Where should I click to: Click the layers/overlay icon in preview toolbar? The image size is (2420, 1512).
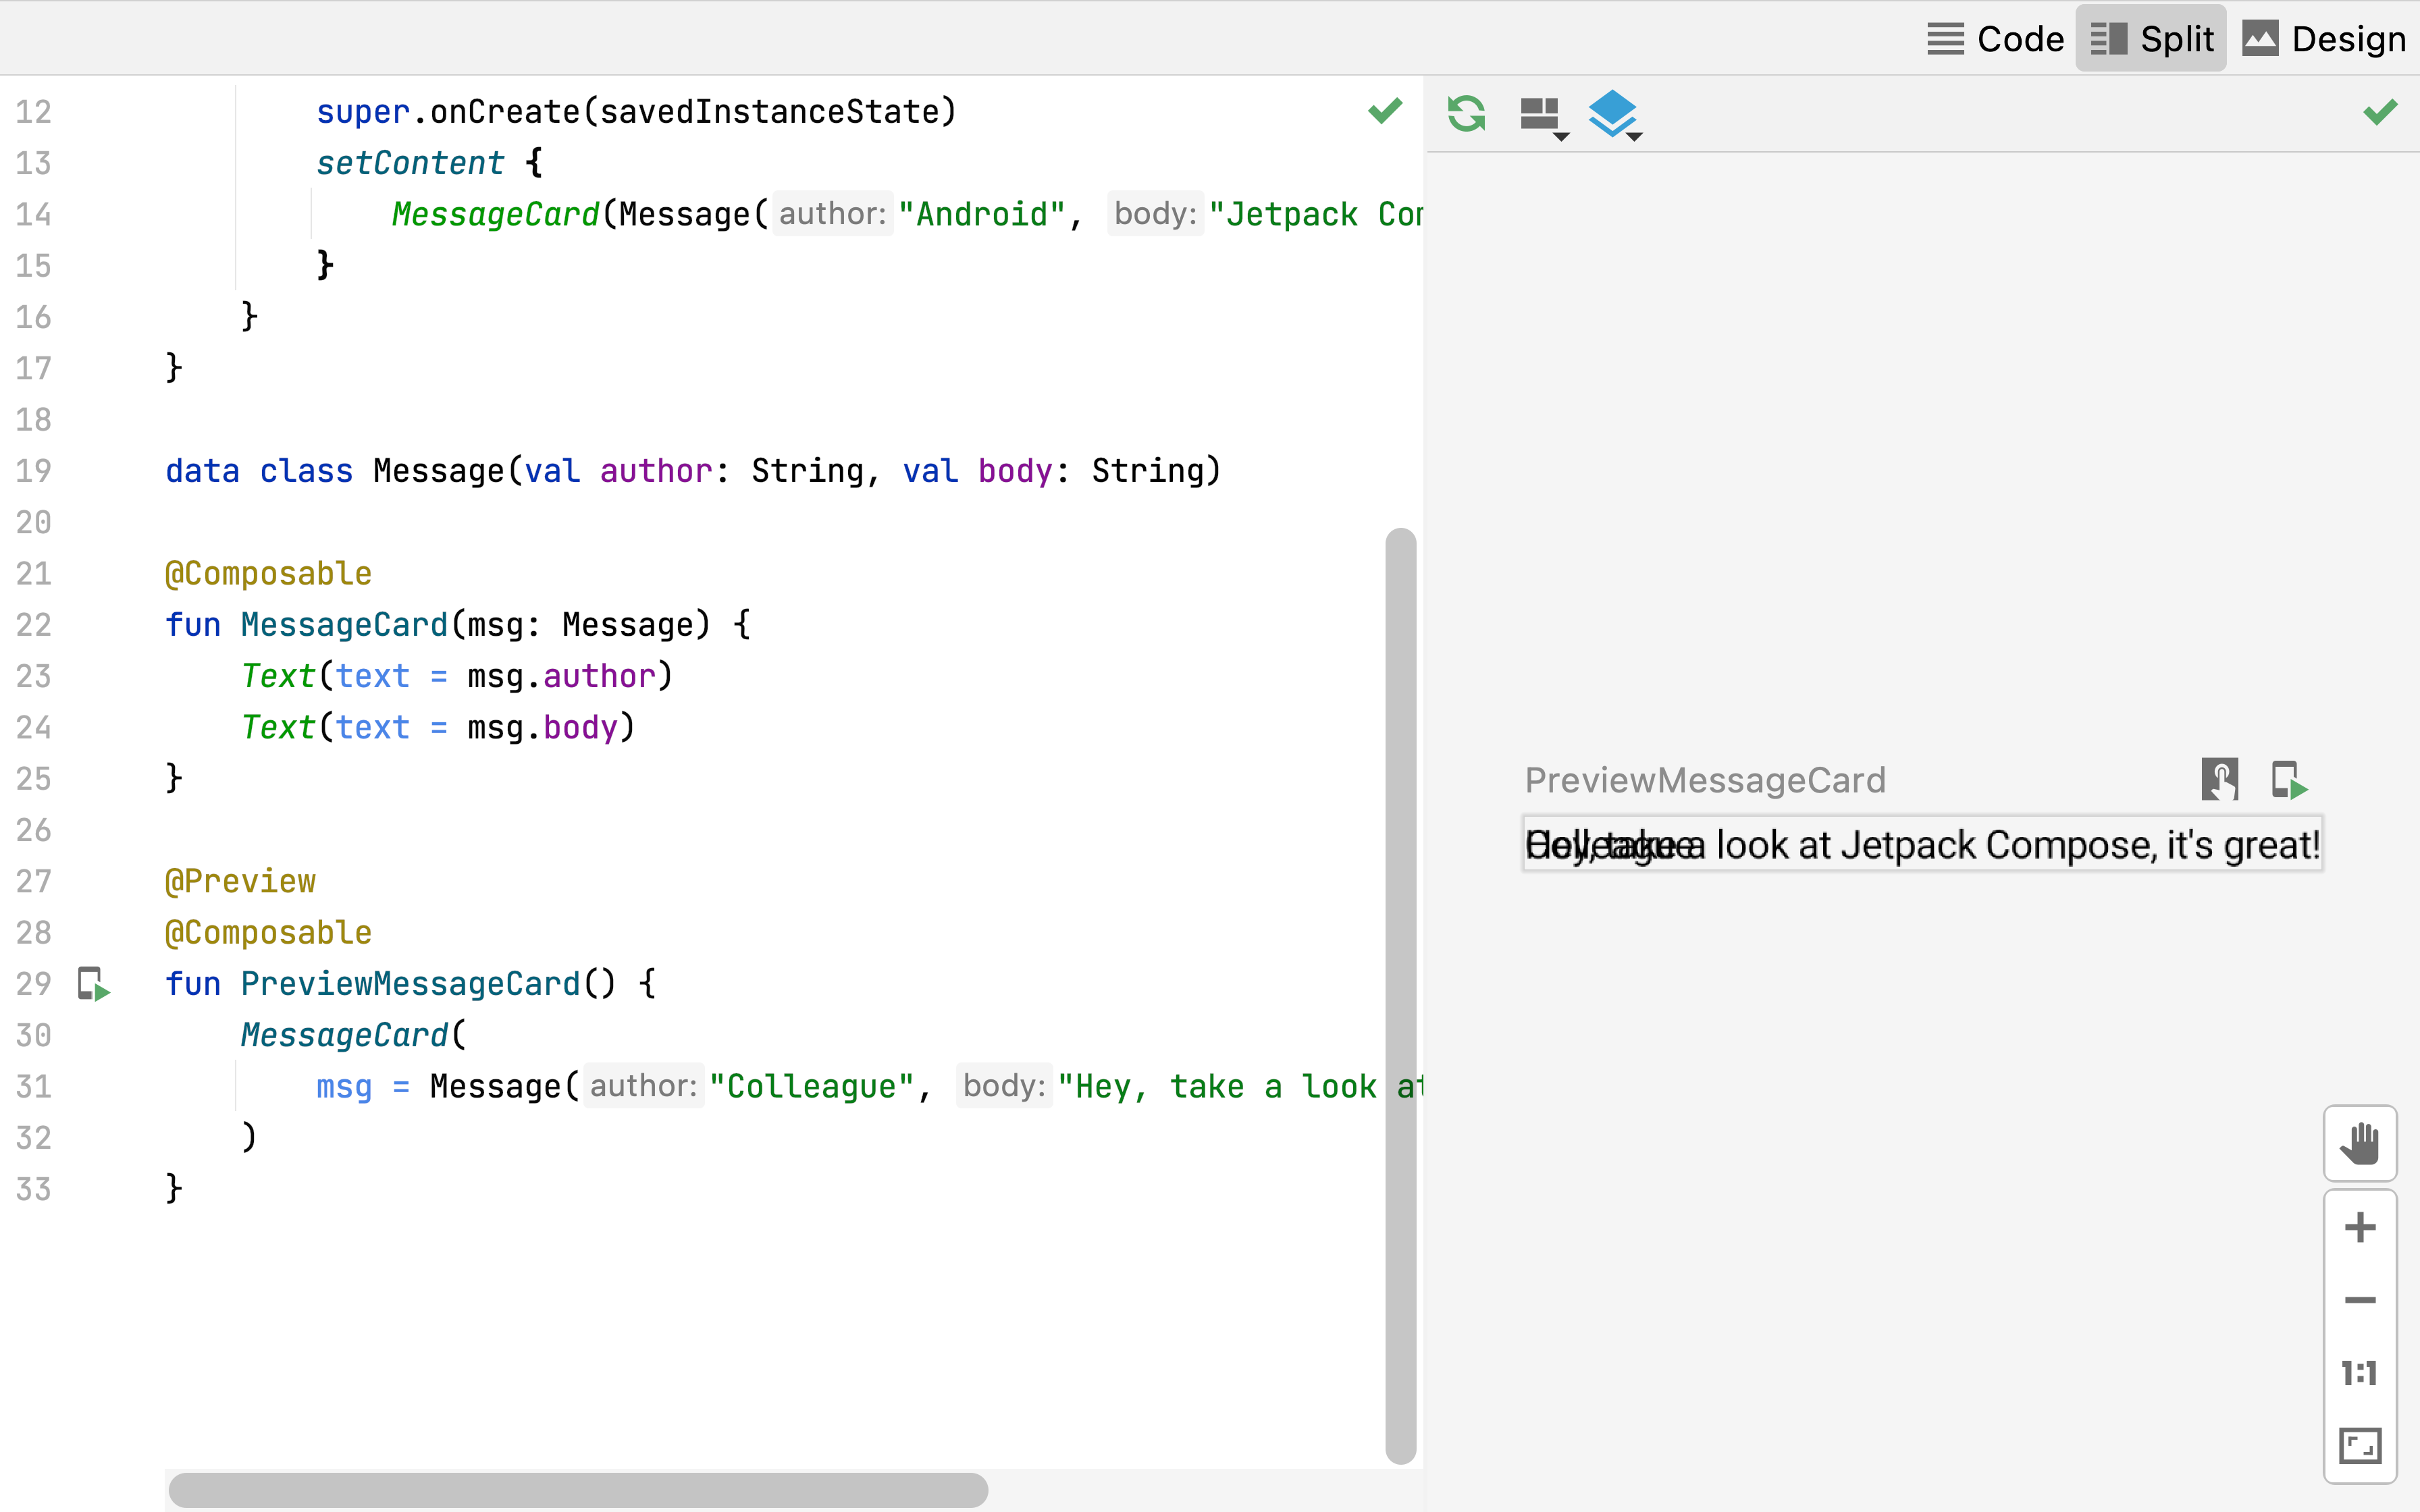pos(1608,113)
